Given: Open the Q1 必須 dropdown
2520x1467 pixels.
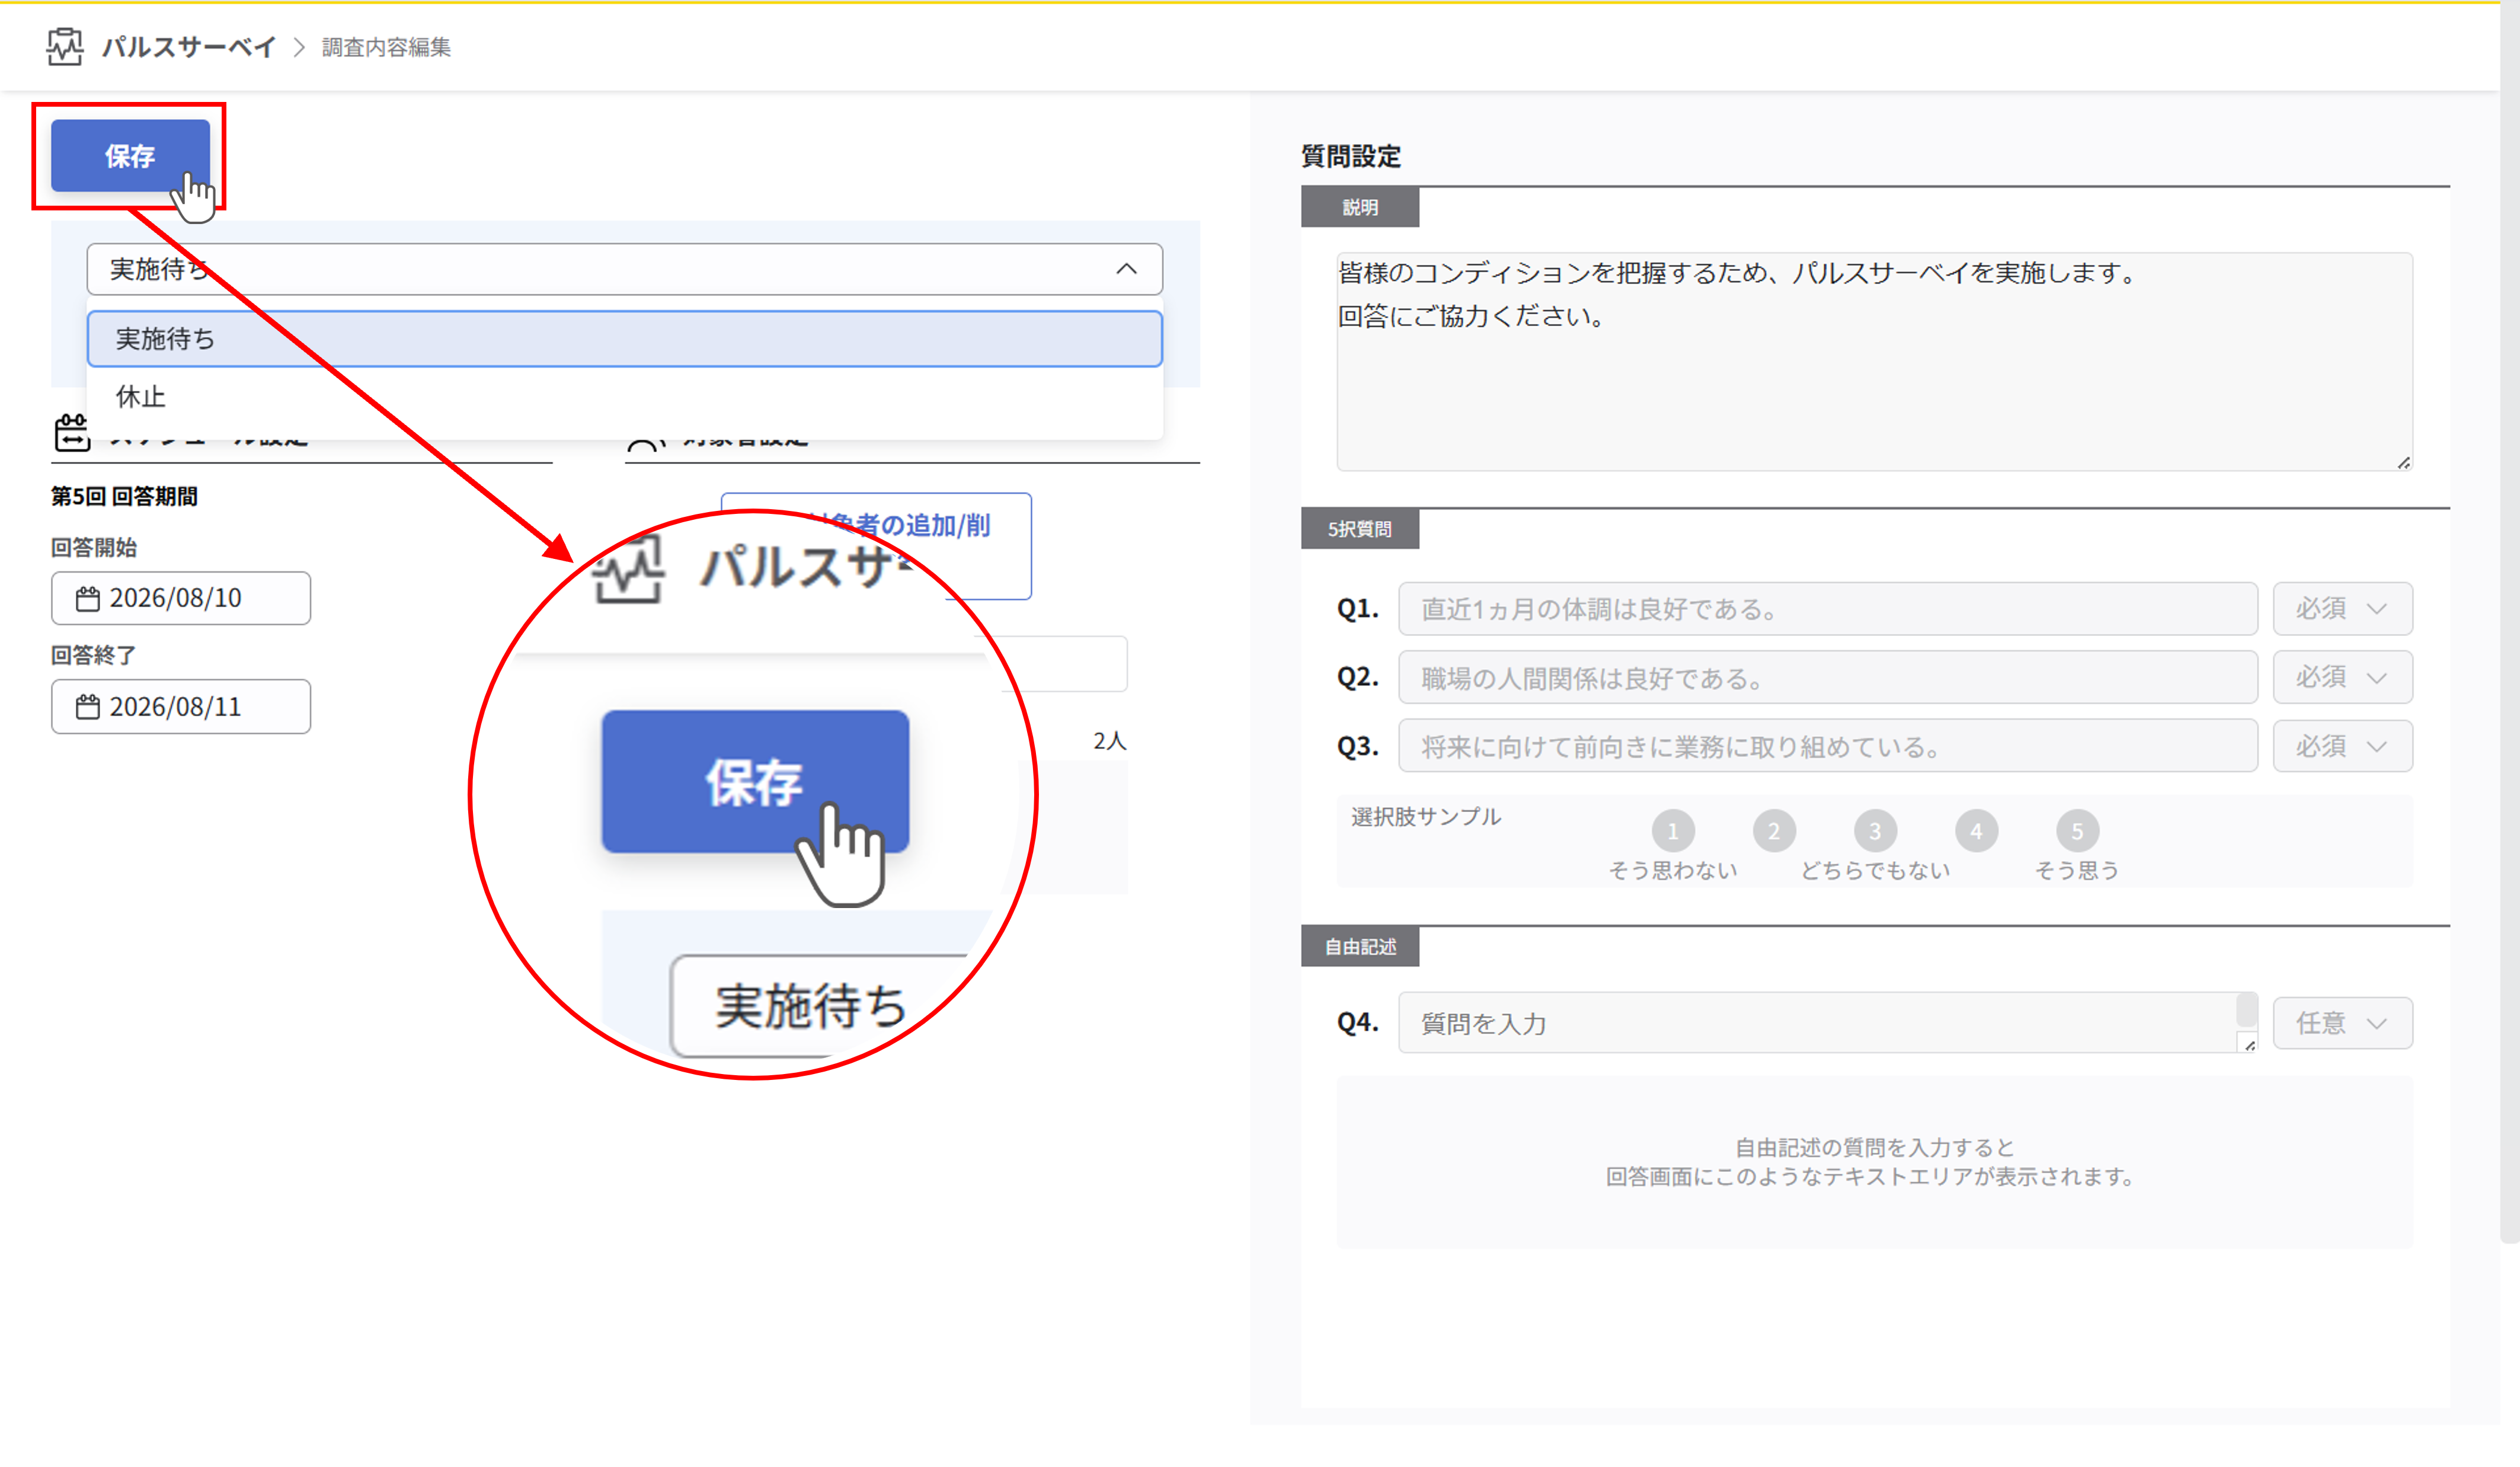Looking at the screenshot, I should (2342, 609).
